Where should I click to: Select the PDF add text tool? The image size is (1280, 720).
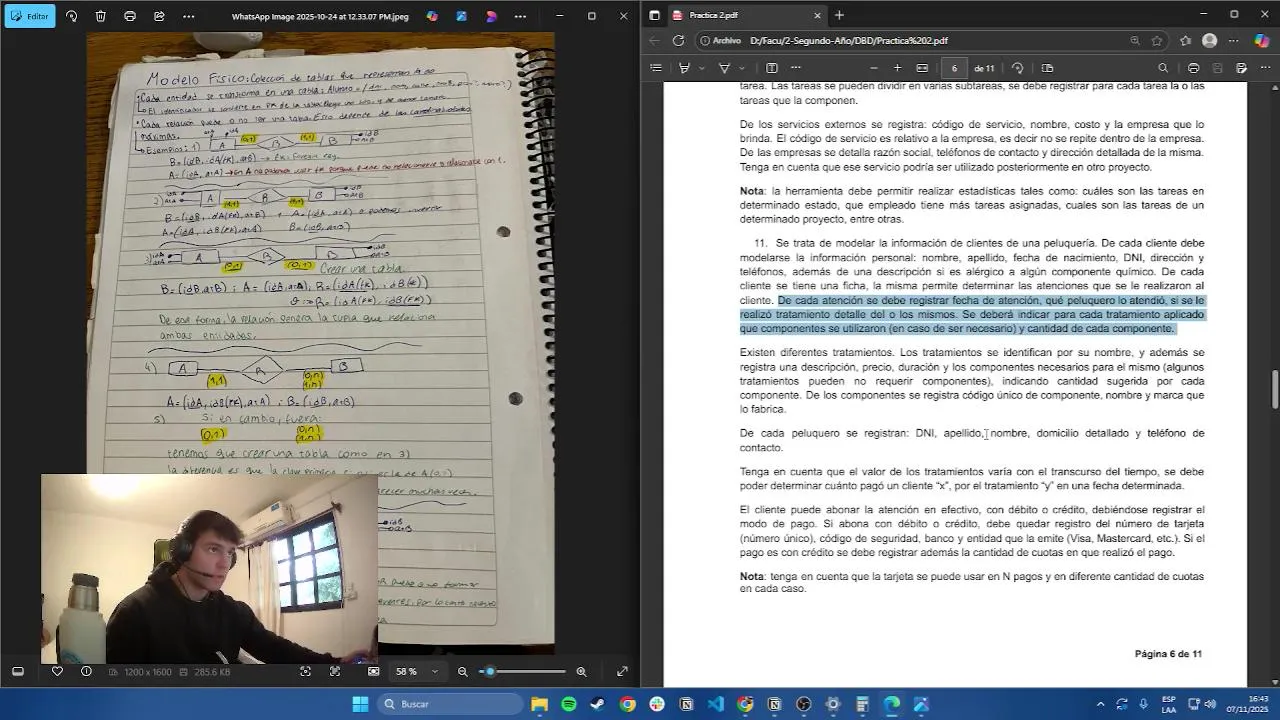[x=772, y=68]
